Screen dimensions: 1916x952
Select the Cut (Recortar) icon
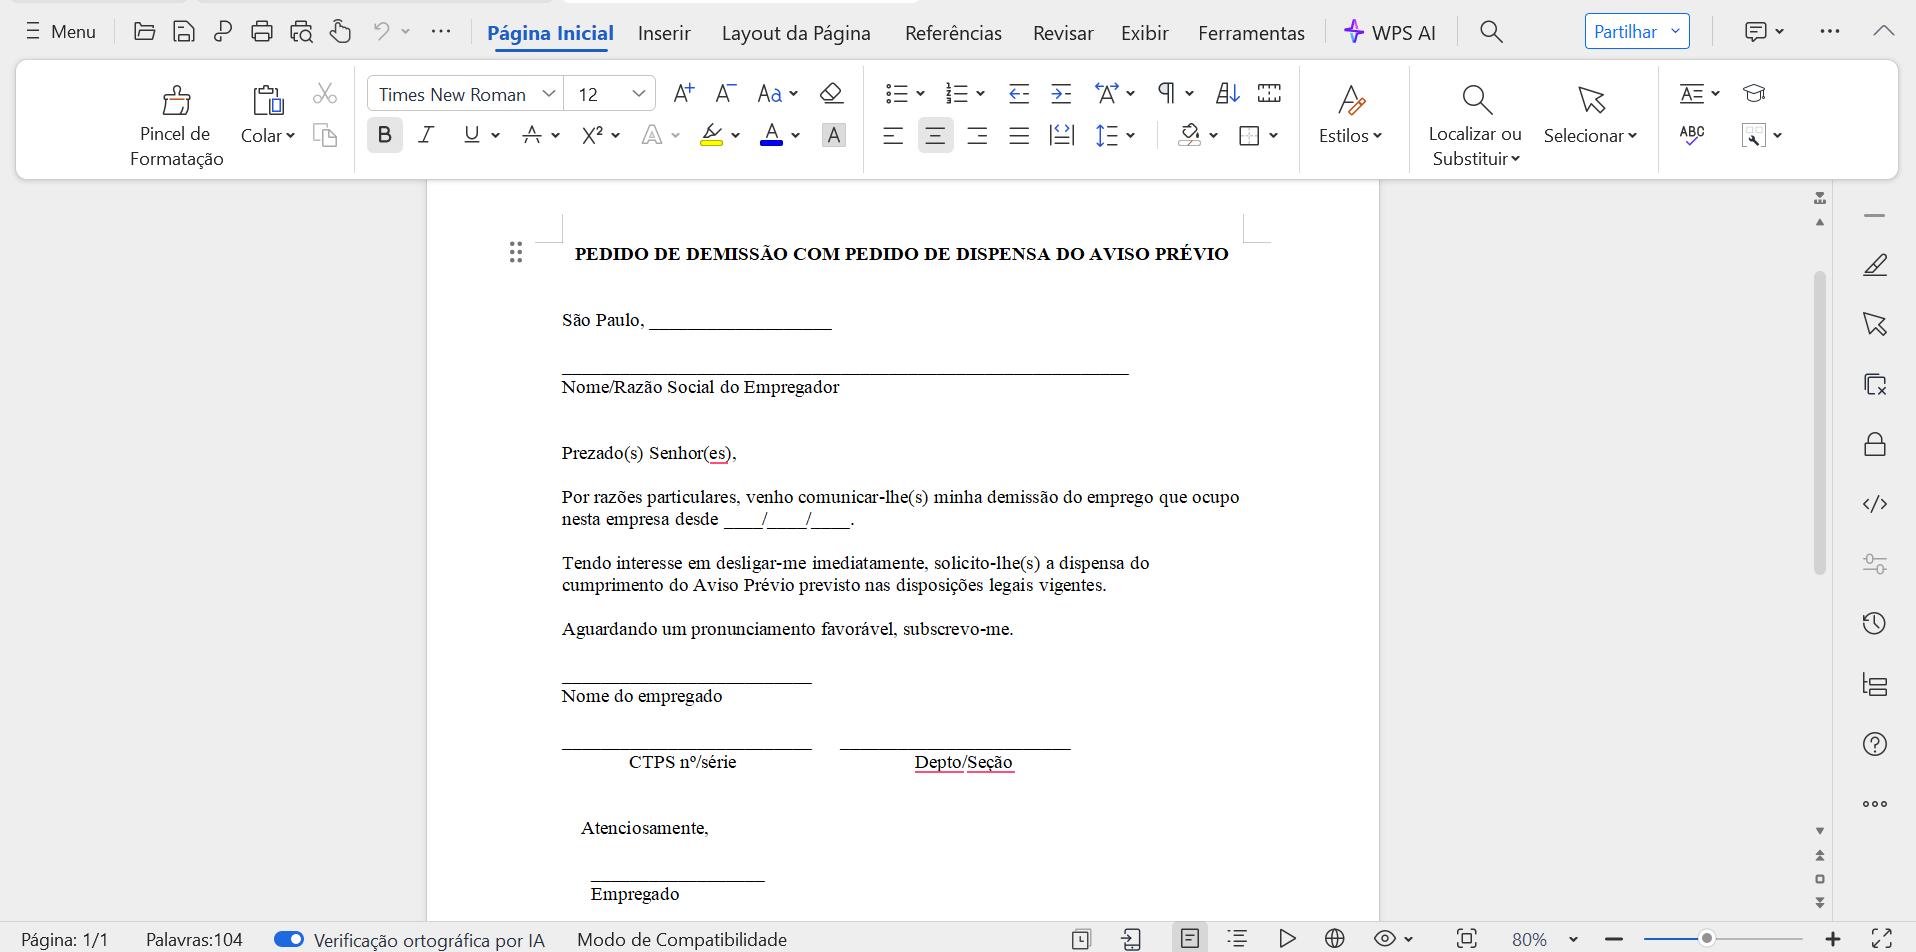point(324,93)
